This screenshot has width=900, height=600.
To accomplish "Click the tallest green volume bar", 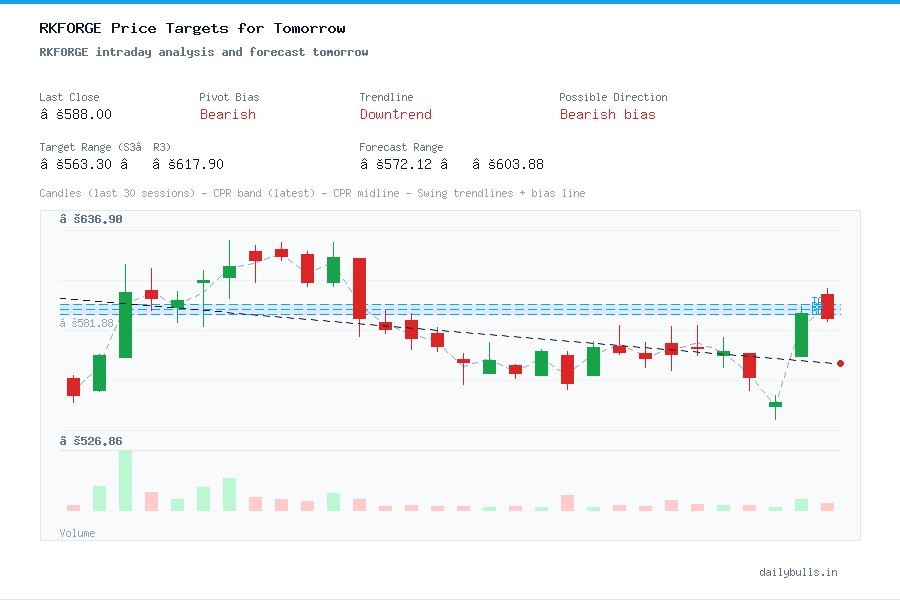I will pos(125,481).
